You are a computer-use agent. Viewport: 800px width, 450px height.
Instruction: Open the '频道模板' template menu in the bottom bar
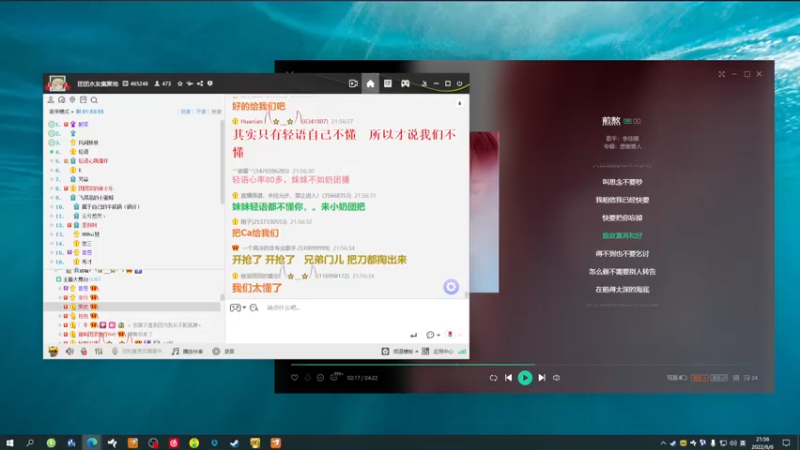[x=400, y=352]
